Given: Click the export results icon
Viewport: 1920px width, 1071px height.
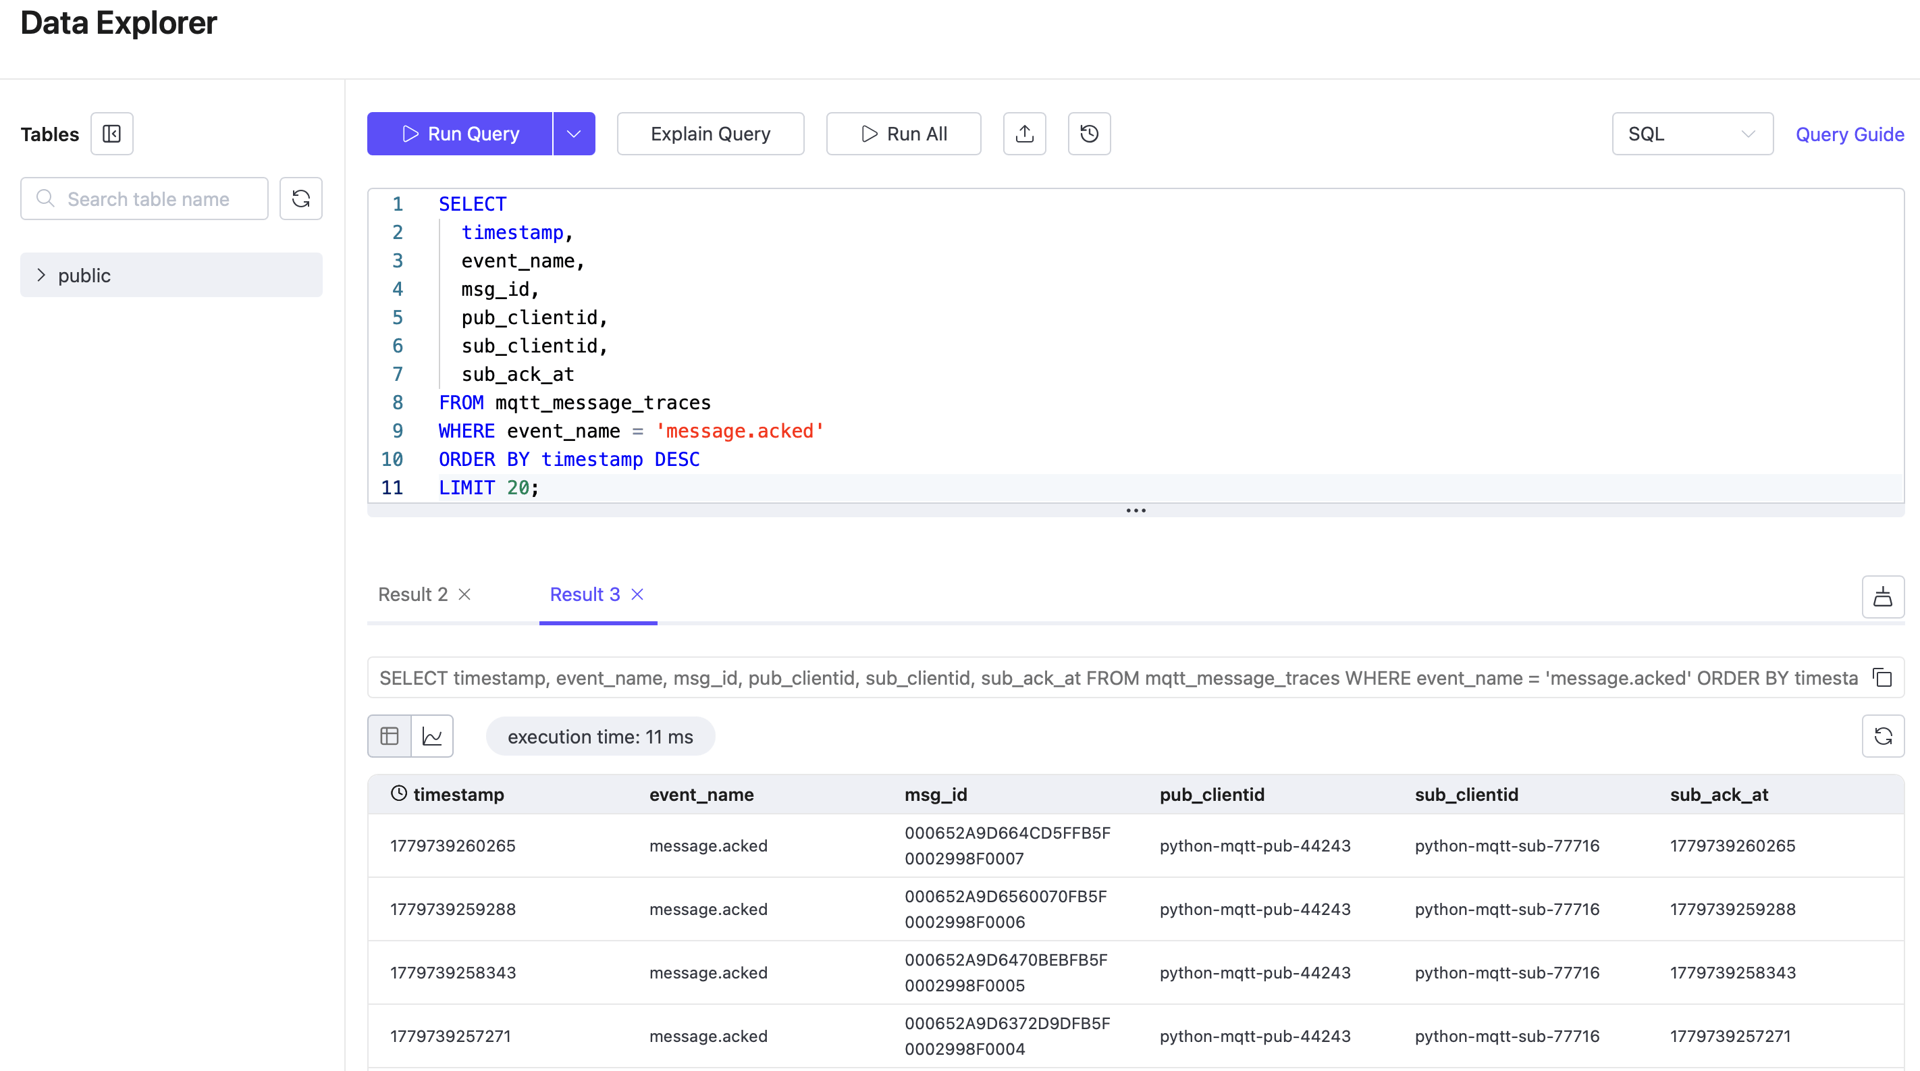Looking at the screenshot, I should pyautogui.click(x=1883, y=597).
